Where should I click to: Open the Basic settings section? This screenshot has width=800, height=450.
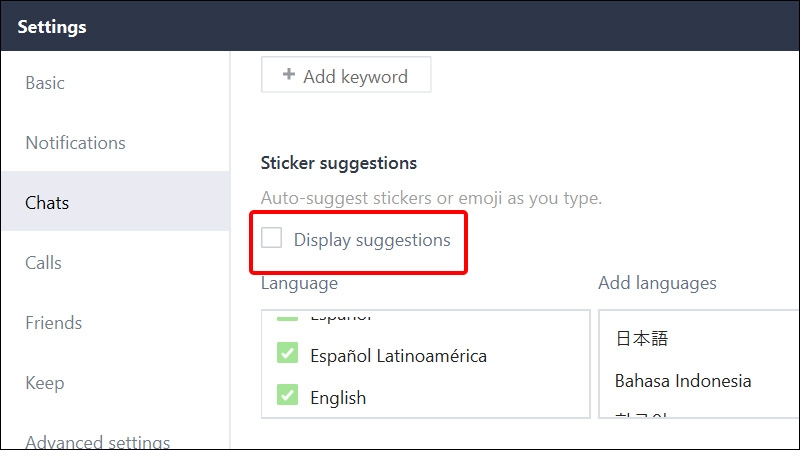click(45, 83)
